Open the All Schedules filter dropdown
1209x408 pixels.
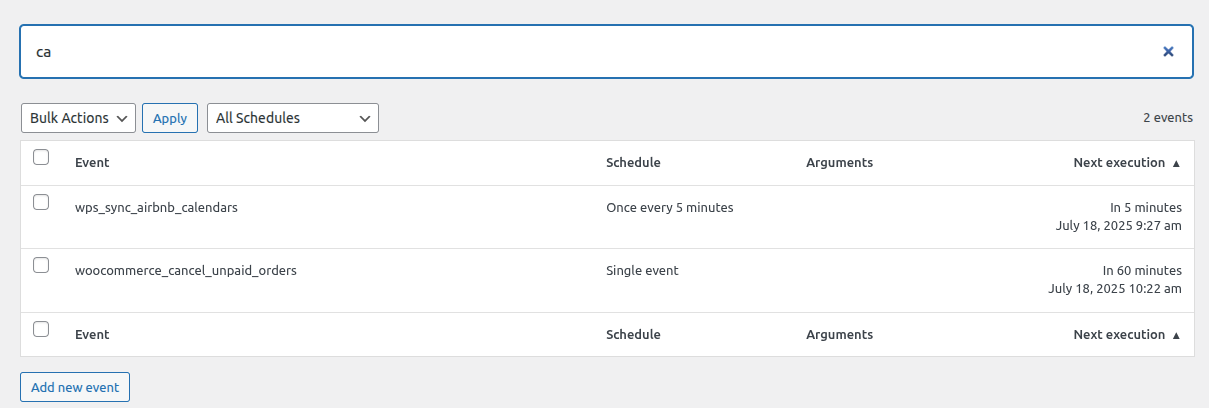(x=292, y=118)
